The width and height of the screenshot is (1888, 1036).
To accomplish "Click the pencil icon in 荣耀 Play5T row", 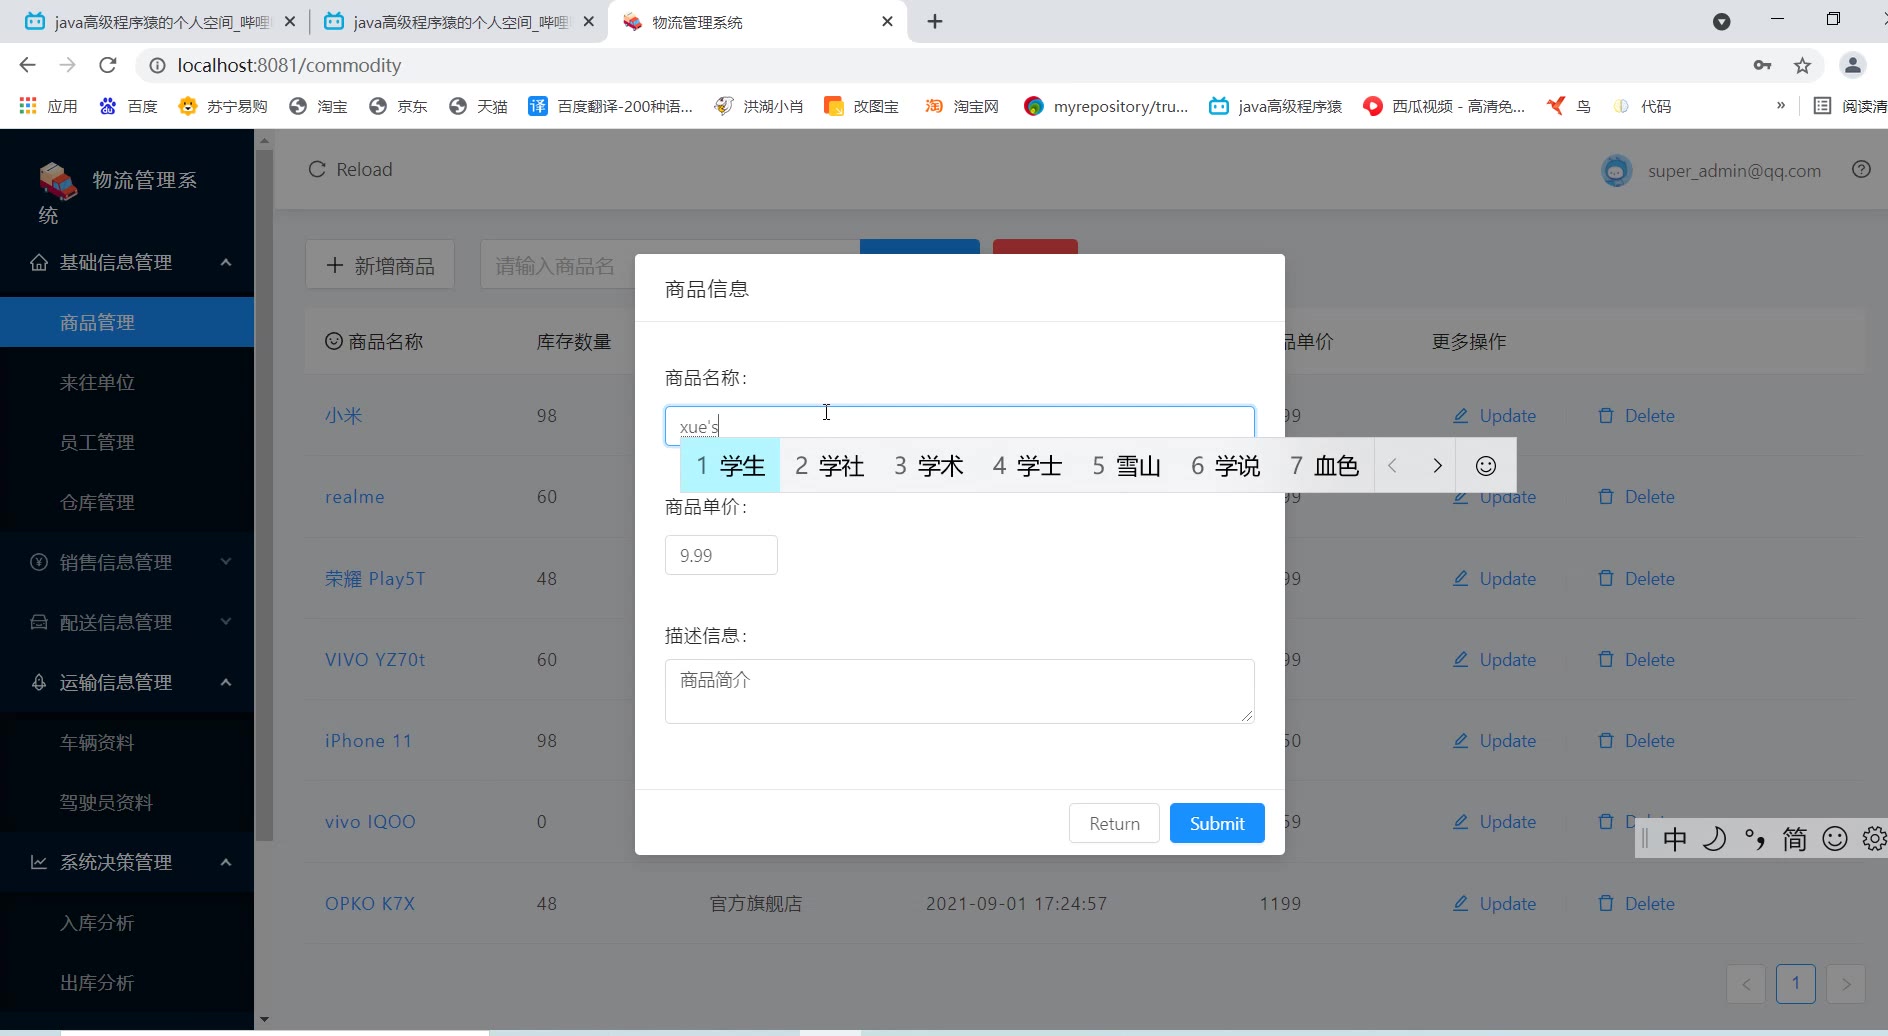I will 1461,578.
